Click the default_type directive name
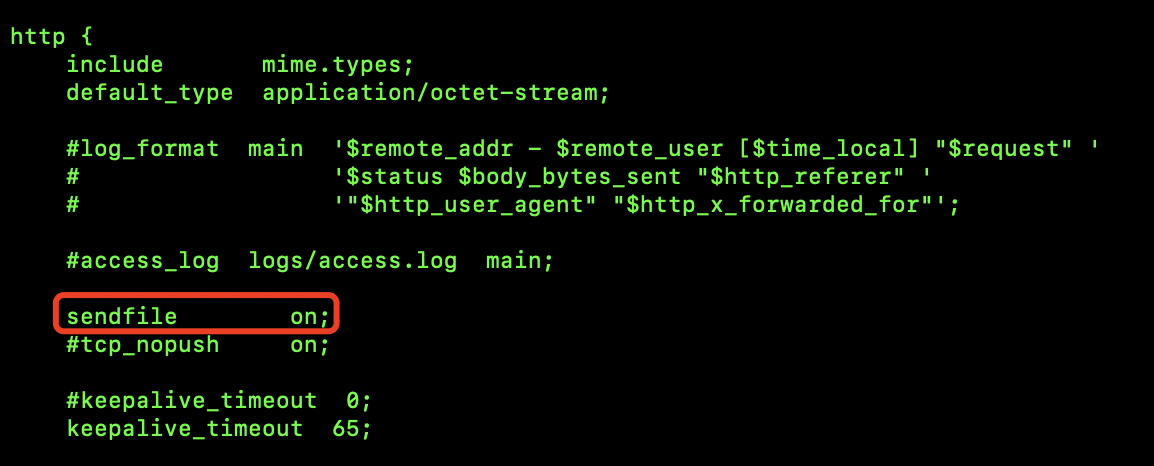This screenshot has width=1154, height=466. pyautogui.click(x=149, y=93)
